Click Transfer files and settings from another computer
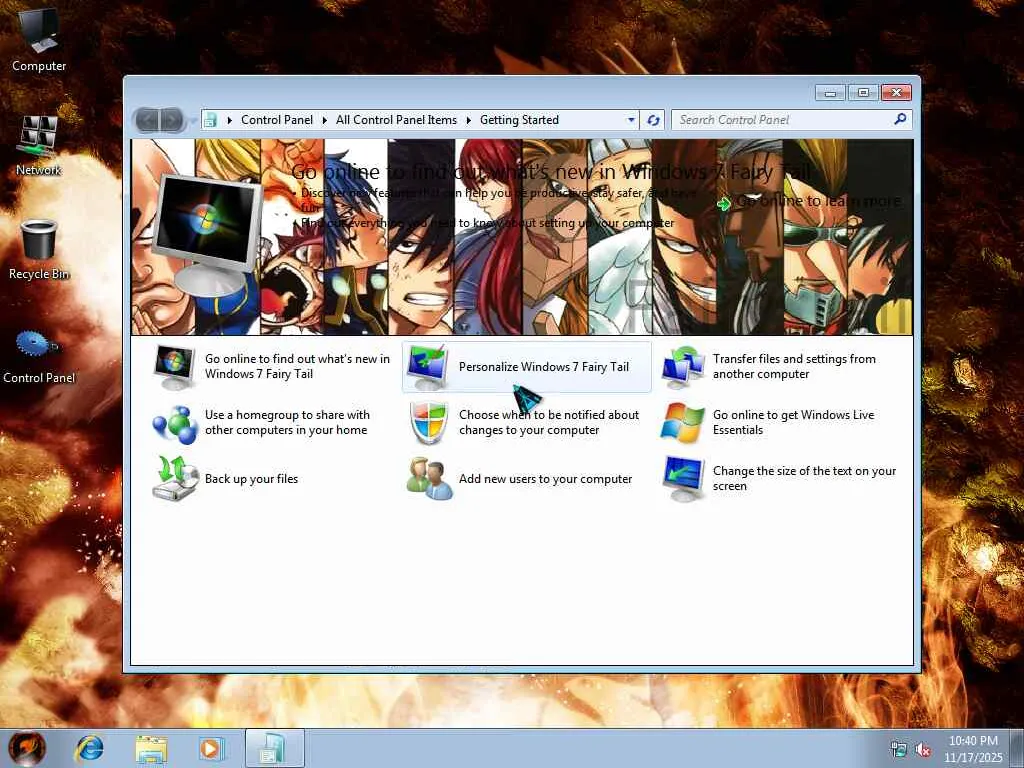Screen dimensions: 1024x768 (x=794, y=366)
